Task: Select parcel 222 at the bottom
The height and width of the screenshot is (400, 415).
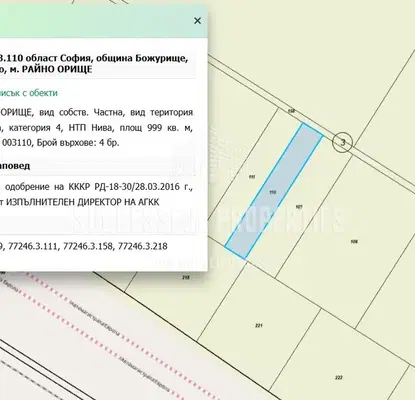Action: 338,378
